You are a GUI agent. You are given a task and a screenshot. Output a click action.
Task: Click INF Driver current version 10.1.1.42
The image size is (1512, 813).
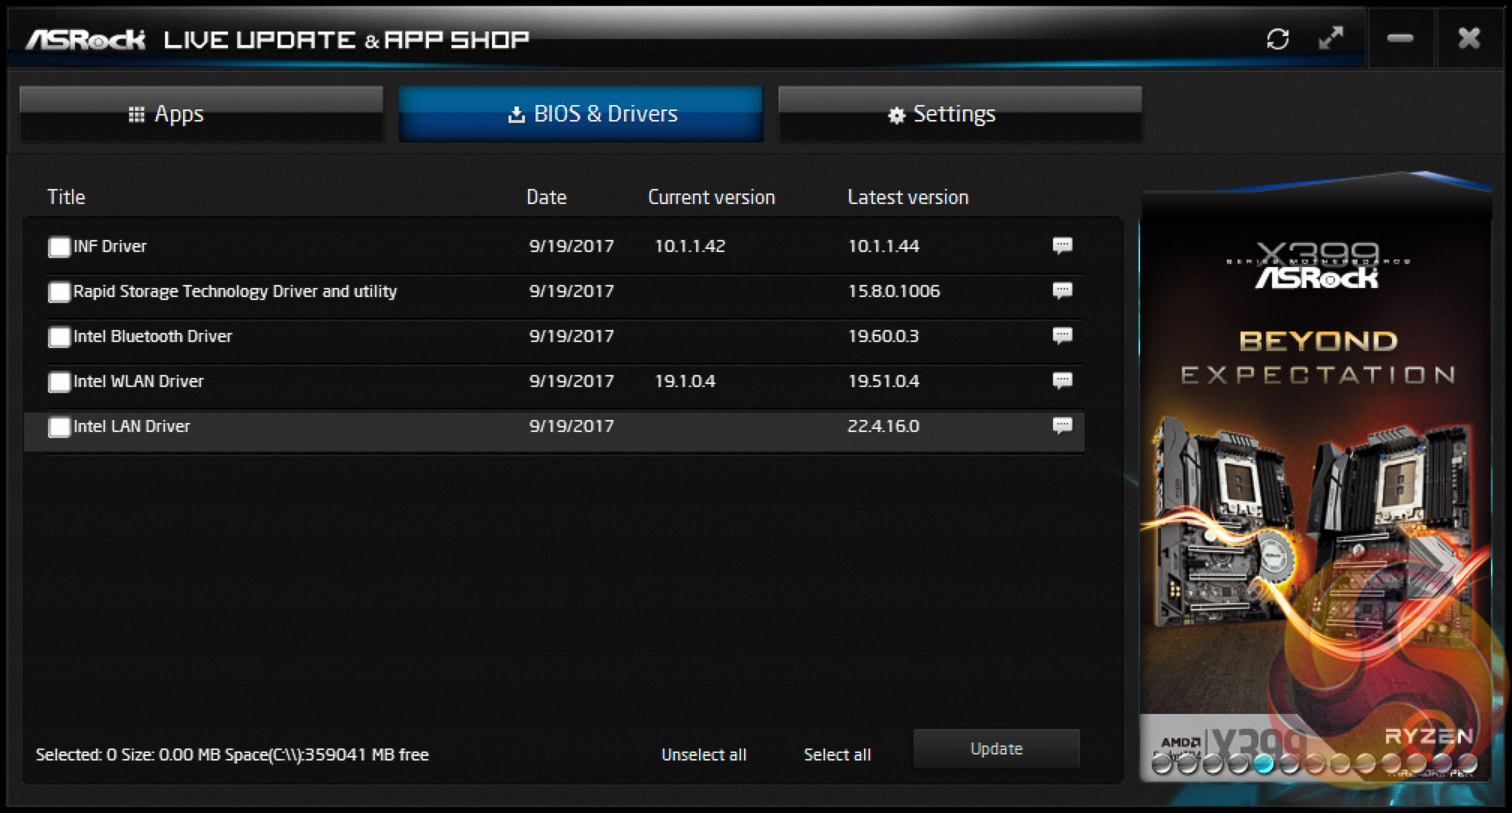690,246
